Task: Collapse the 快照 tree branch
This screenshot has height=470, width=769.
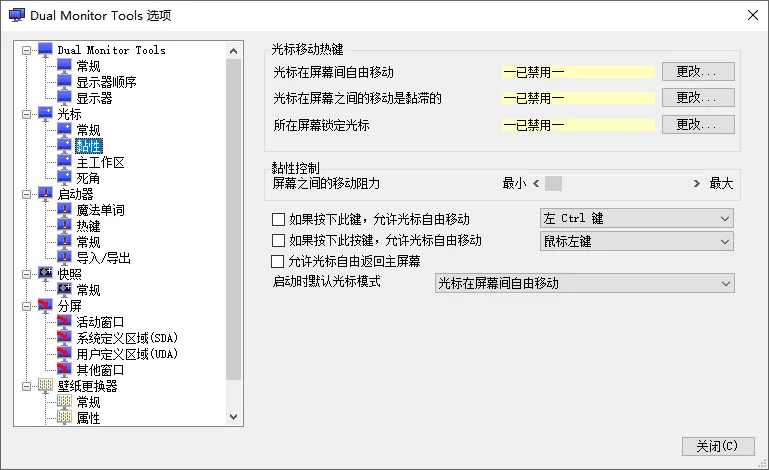Action: pos(26,274)
